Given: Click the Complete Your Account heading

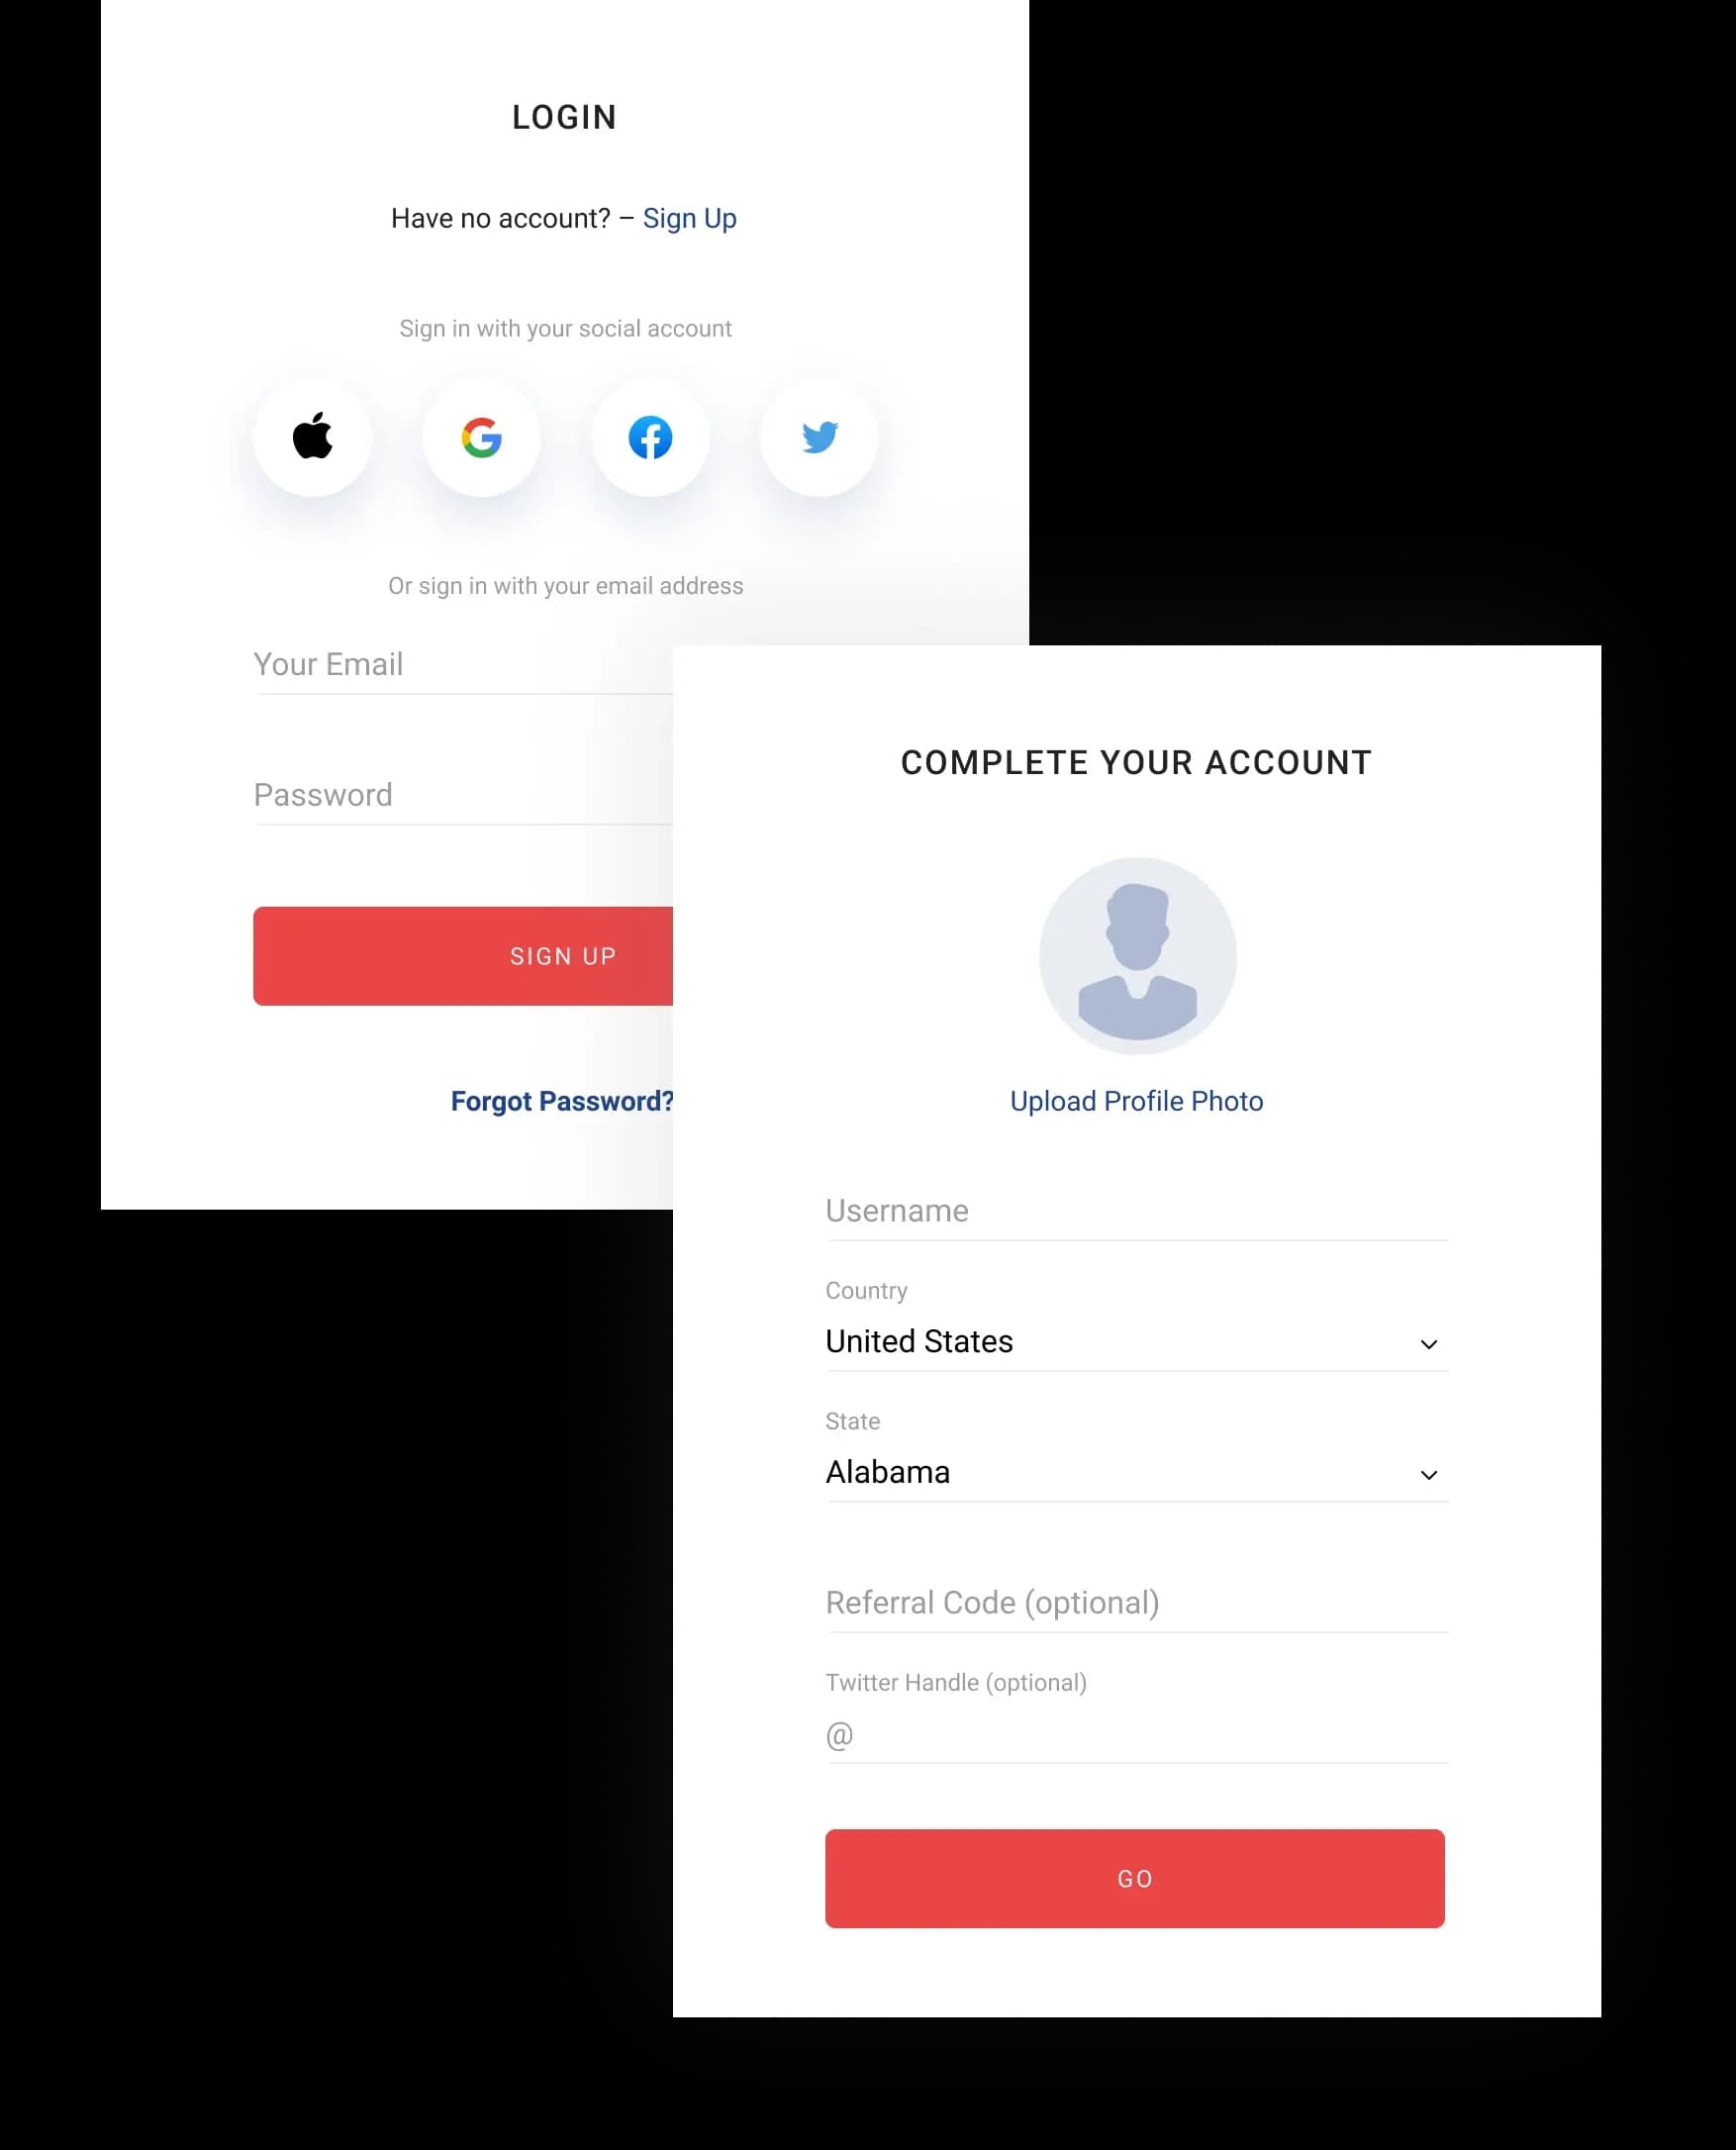Looking at the screenshot, I should pyautogui.click(x=1136, y=762).
